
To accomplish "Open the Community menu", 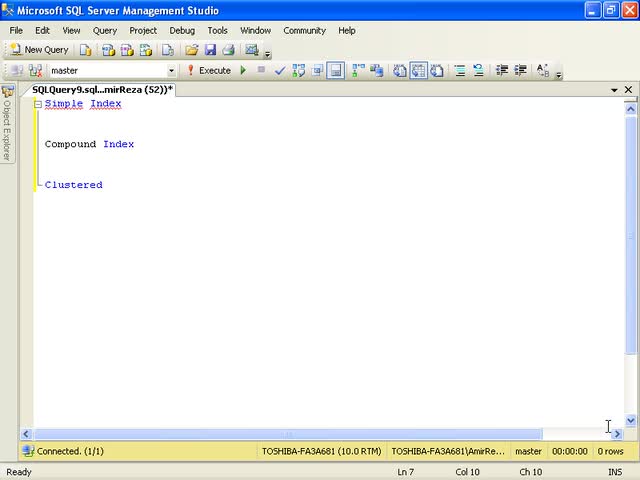I will pos(304,31).
